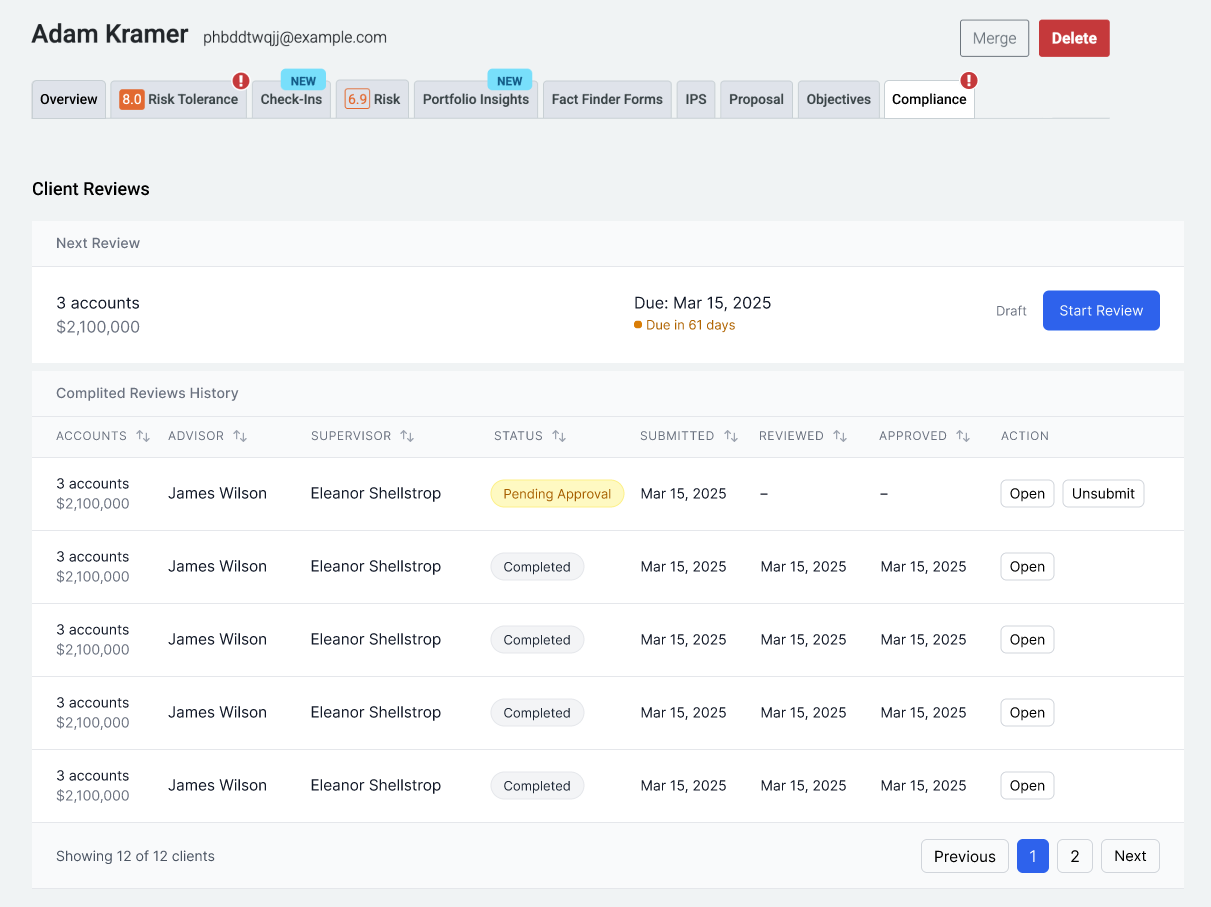Switch to Portfolio Insights tab
Image resolution: width=1211 pixels, height=907 pixels.
coord(475,100)
